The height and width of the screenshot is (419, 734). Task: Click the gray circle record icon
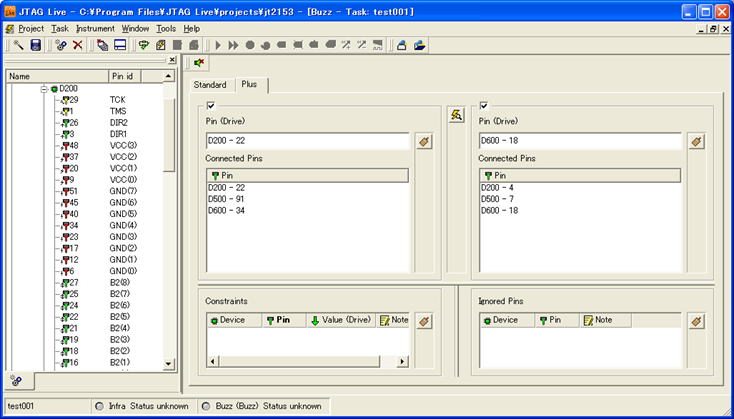[x=250, y=45]
